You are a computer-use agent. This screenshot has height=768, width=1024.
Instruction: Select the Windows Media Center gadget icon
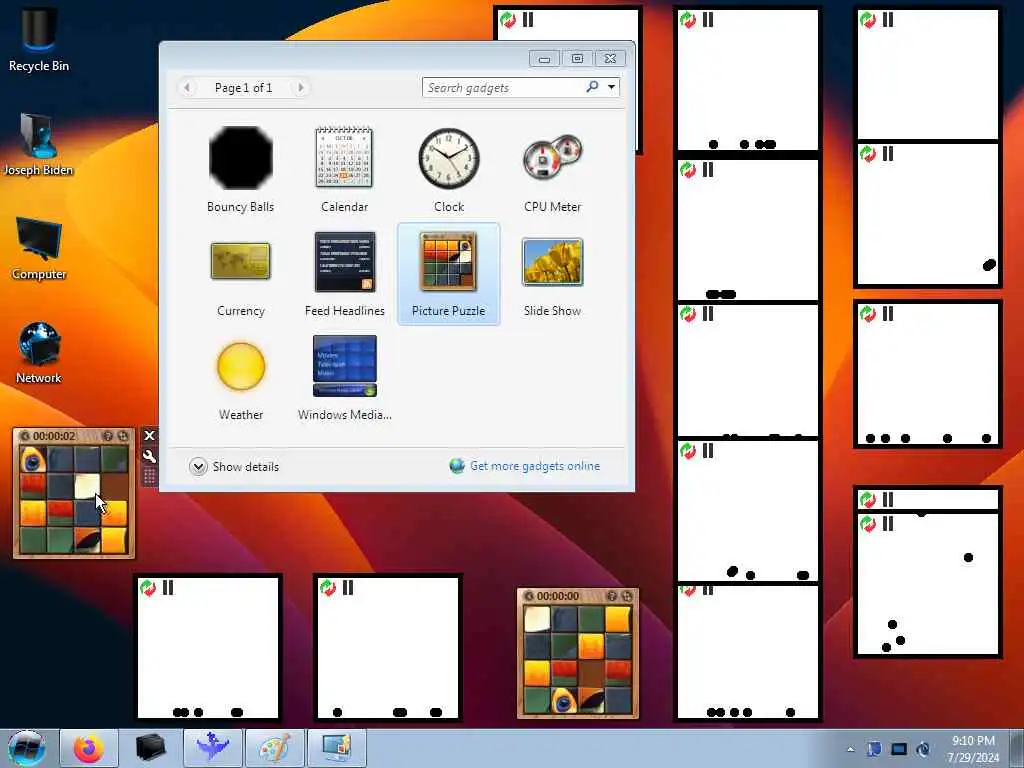click(345, 366)
